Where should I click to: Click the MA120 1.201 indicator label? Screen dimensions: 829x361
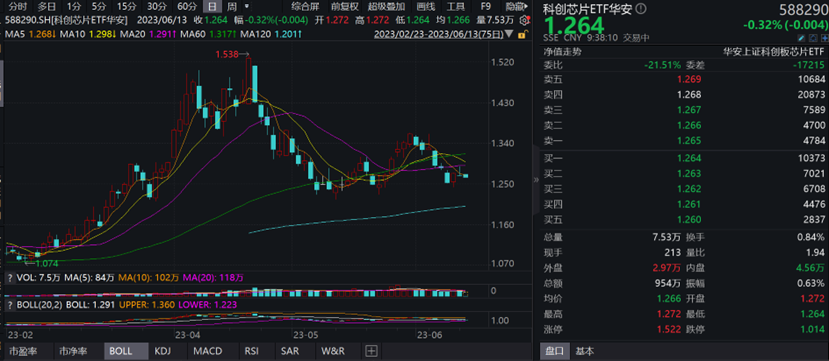(x=270, y=35)
